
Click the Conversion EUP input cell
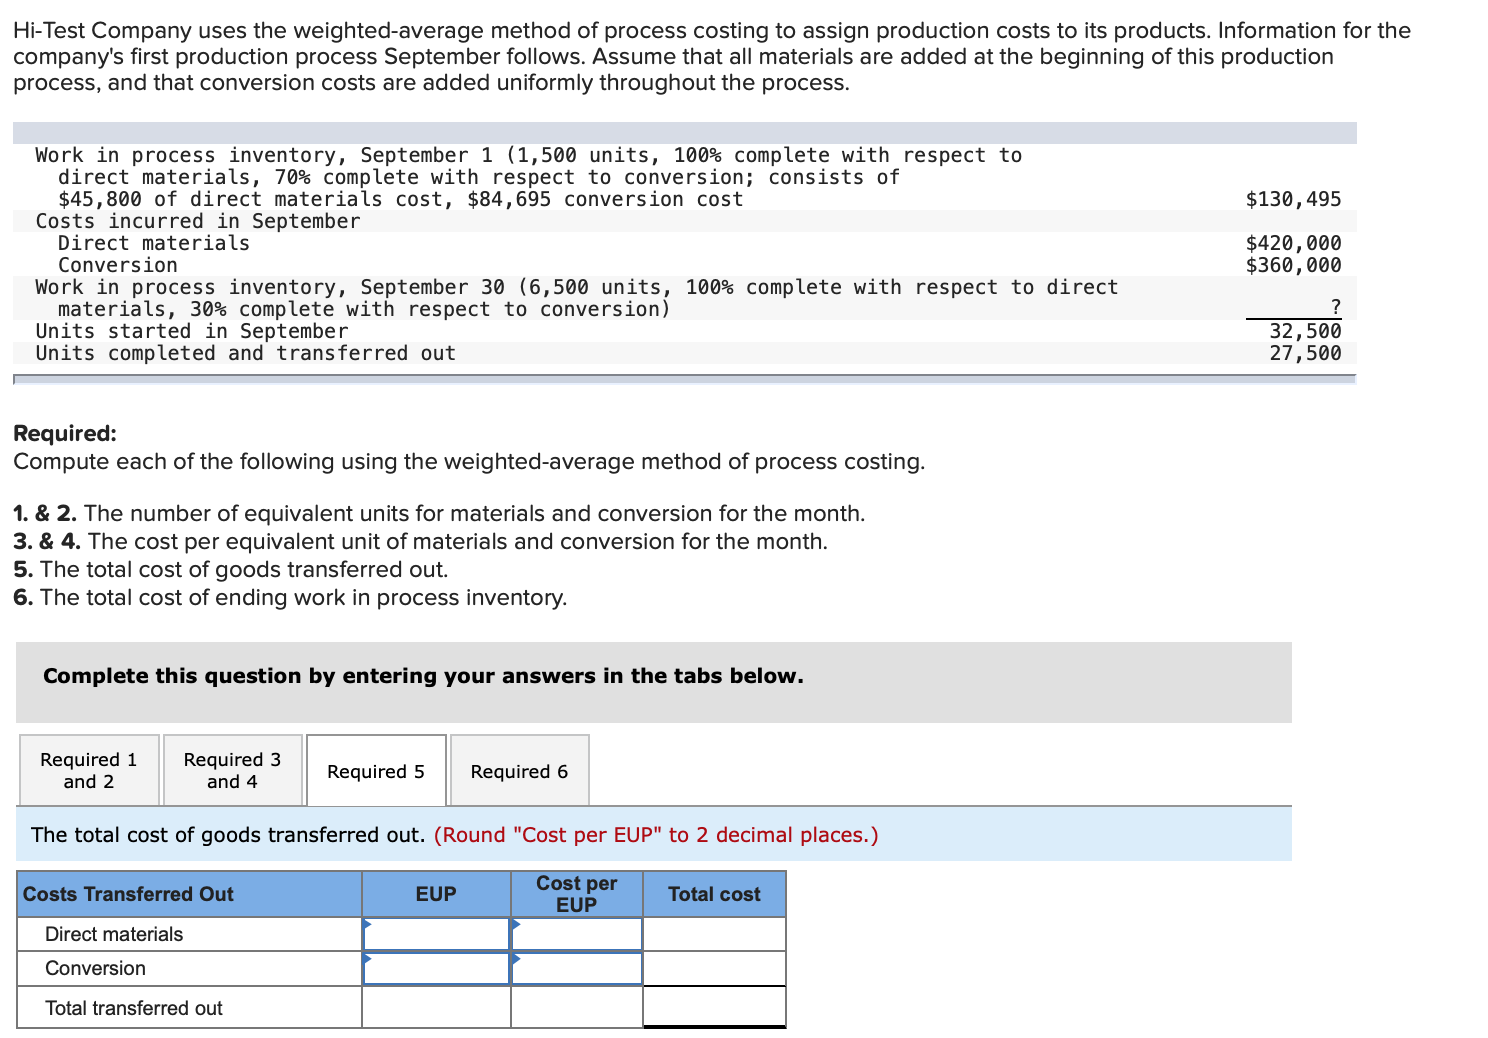437,968
